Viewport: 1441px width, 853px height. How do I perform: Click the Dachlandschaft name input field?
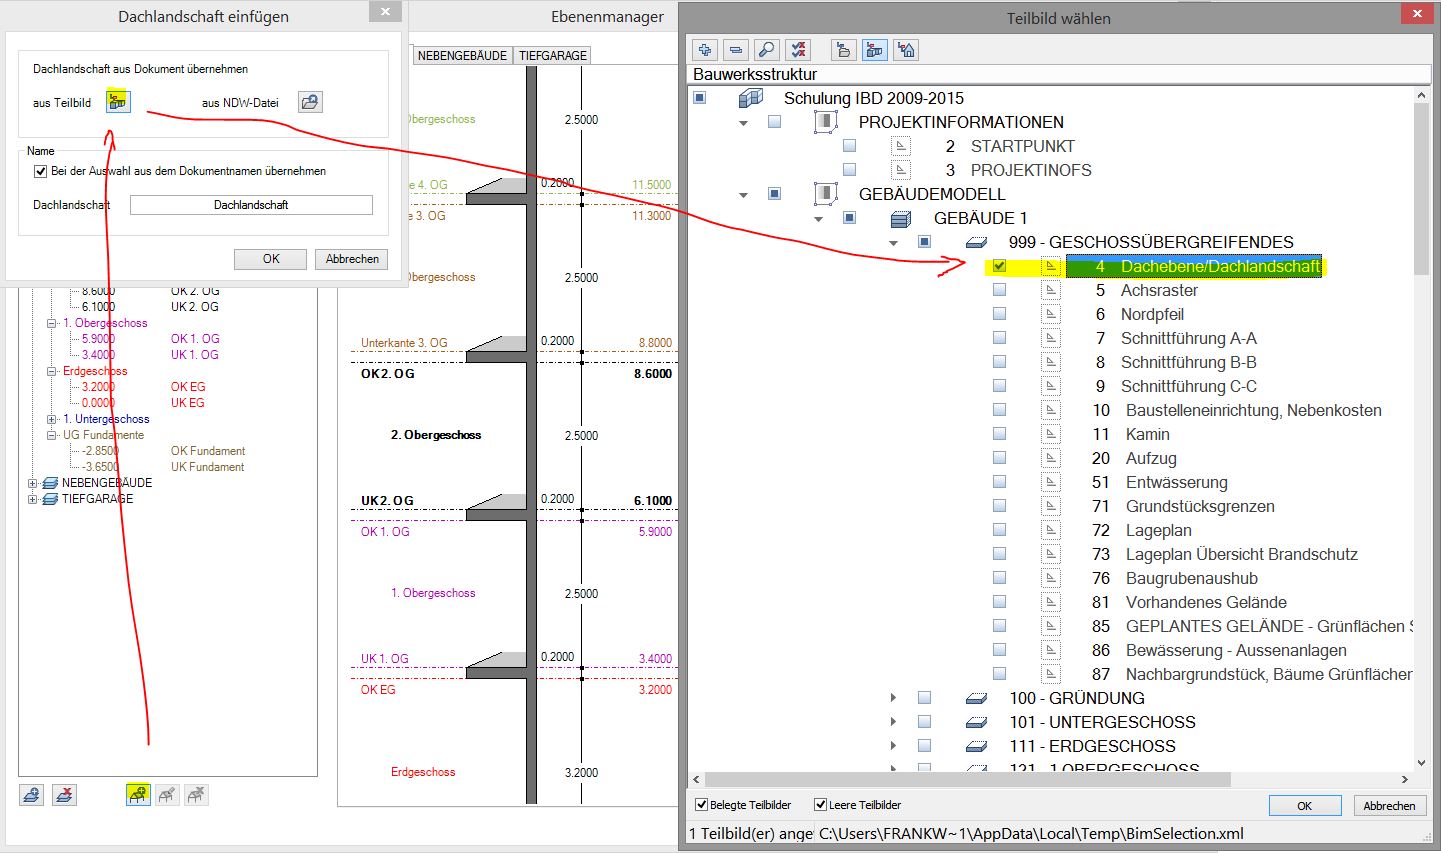pos(251,205)
